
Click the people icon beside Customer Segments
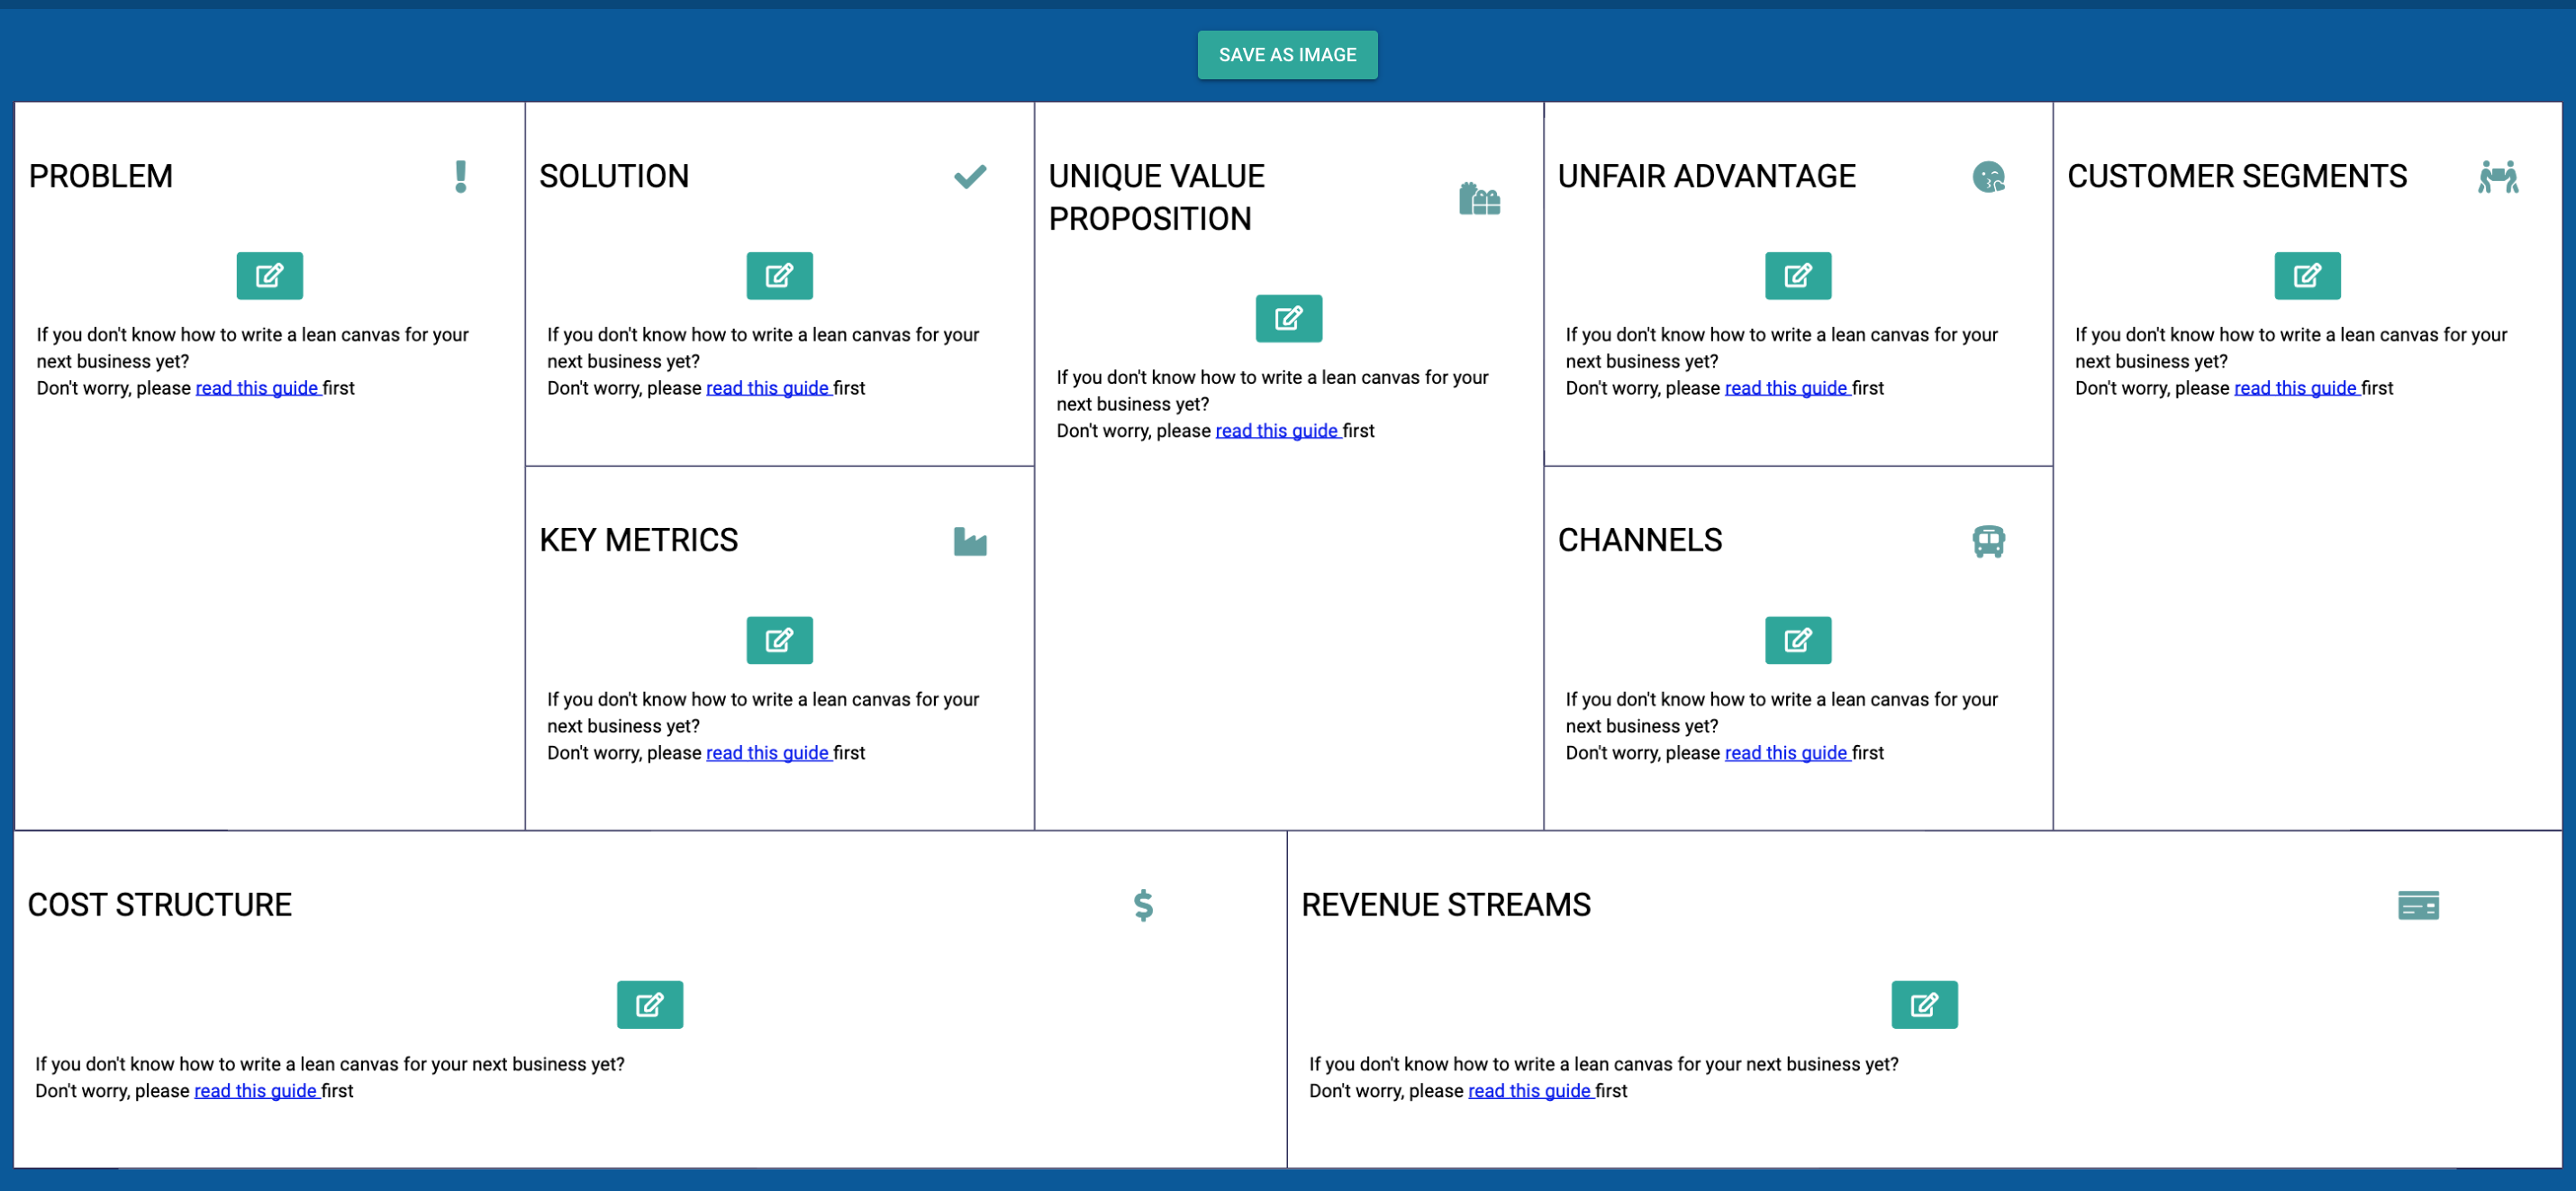tap(2497, 176)
